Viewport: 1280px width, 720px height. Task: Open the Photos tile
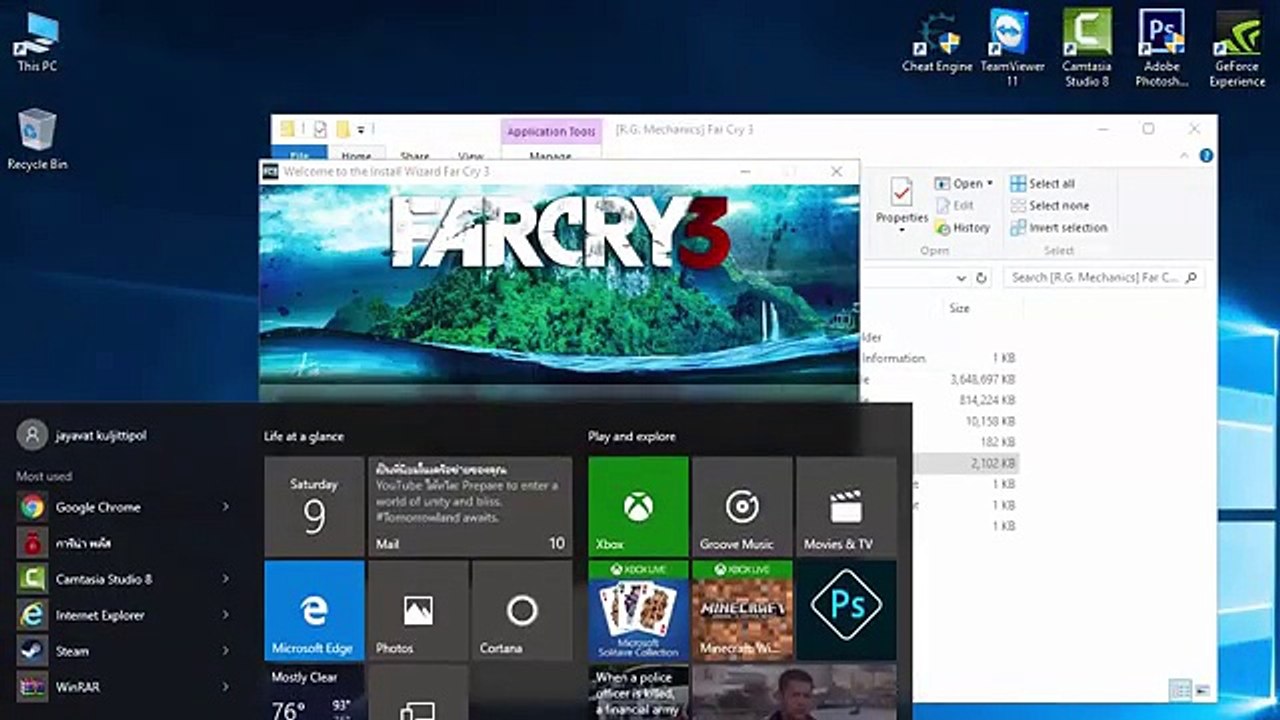418,610
